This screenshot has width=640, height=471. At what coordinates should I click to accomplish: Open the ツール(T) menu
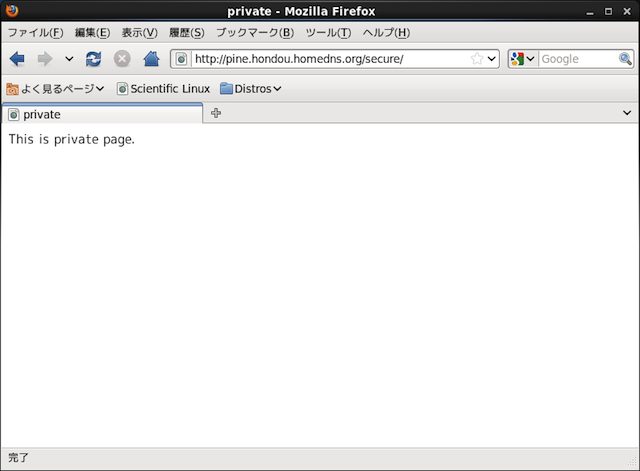327,32
